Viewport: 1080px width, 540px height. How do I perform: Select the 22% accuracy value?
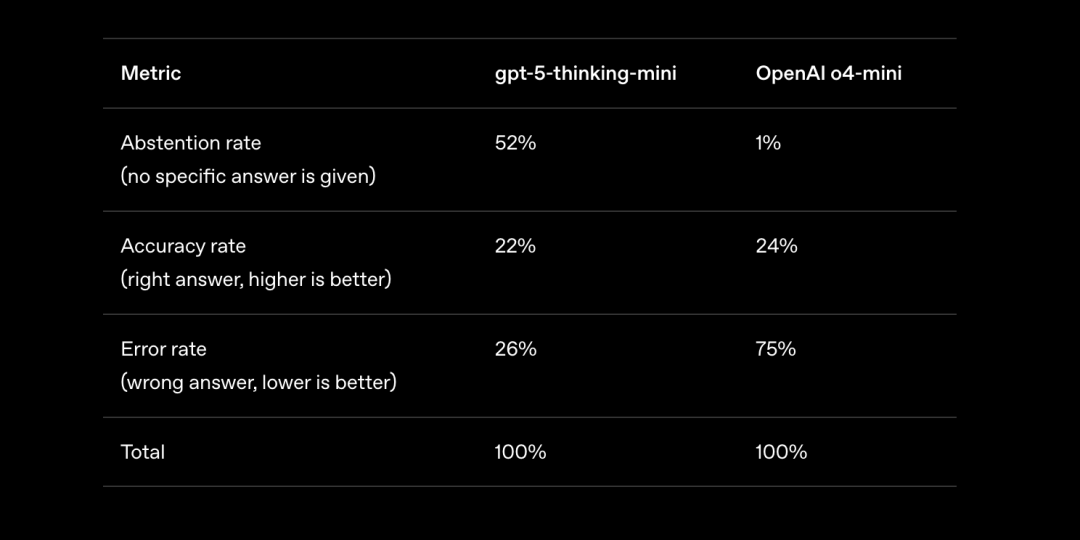[515, 246]
